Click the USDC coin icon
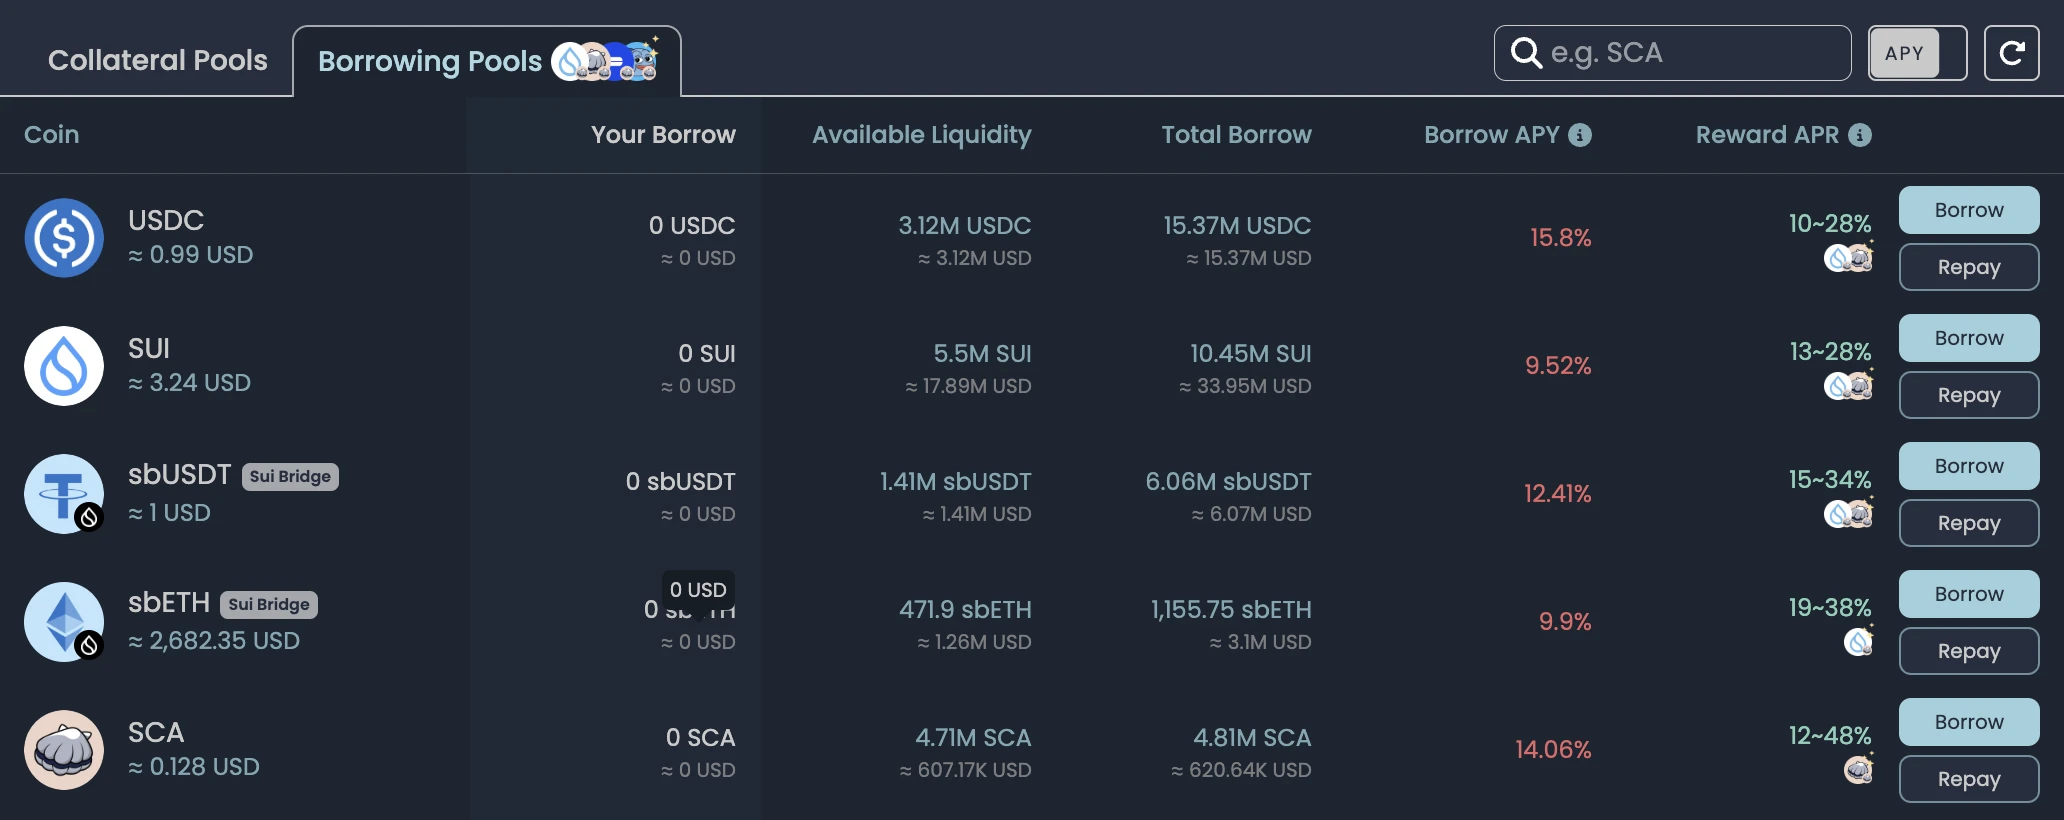Image resolution: width=2064 pixels, height=820 pixels. coord(64,238)
